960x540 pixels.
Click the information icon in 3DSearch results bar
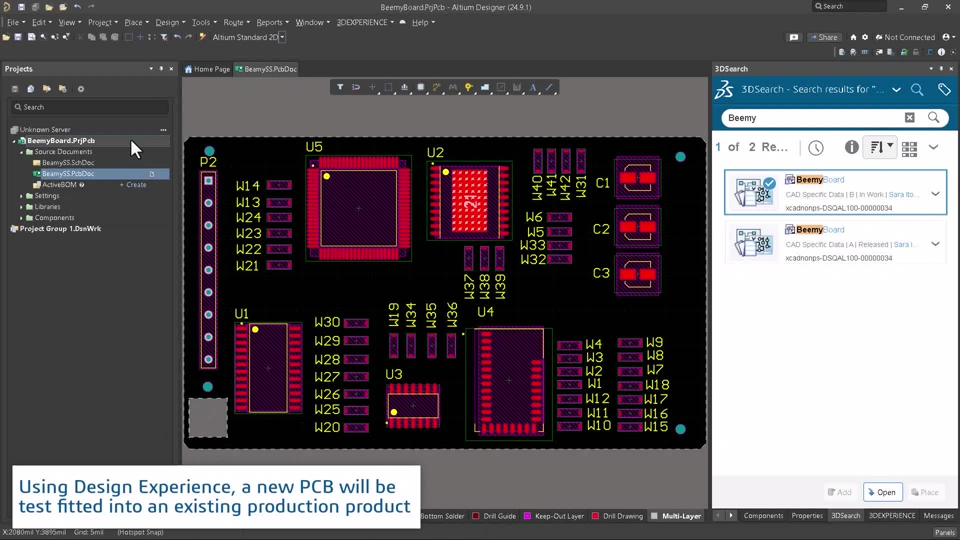[851, 147]
